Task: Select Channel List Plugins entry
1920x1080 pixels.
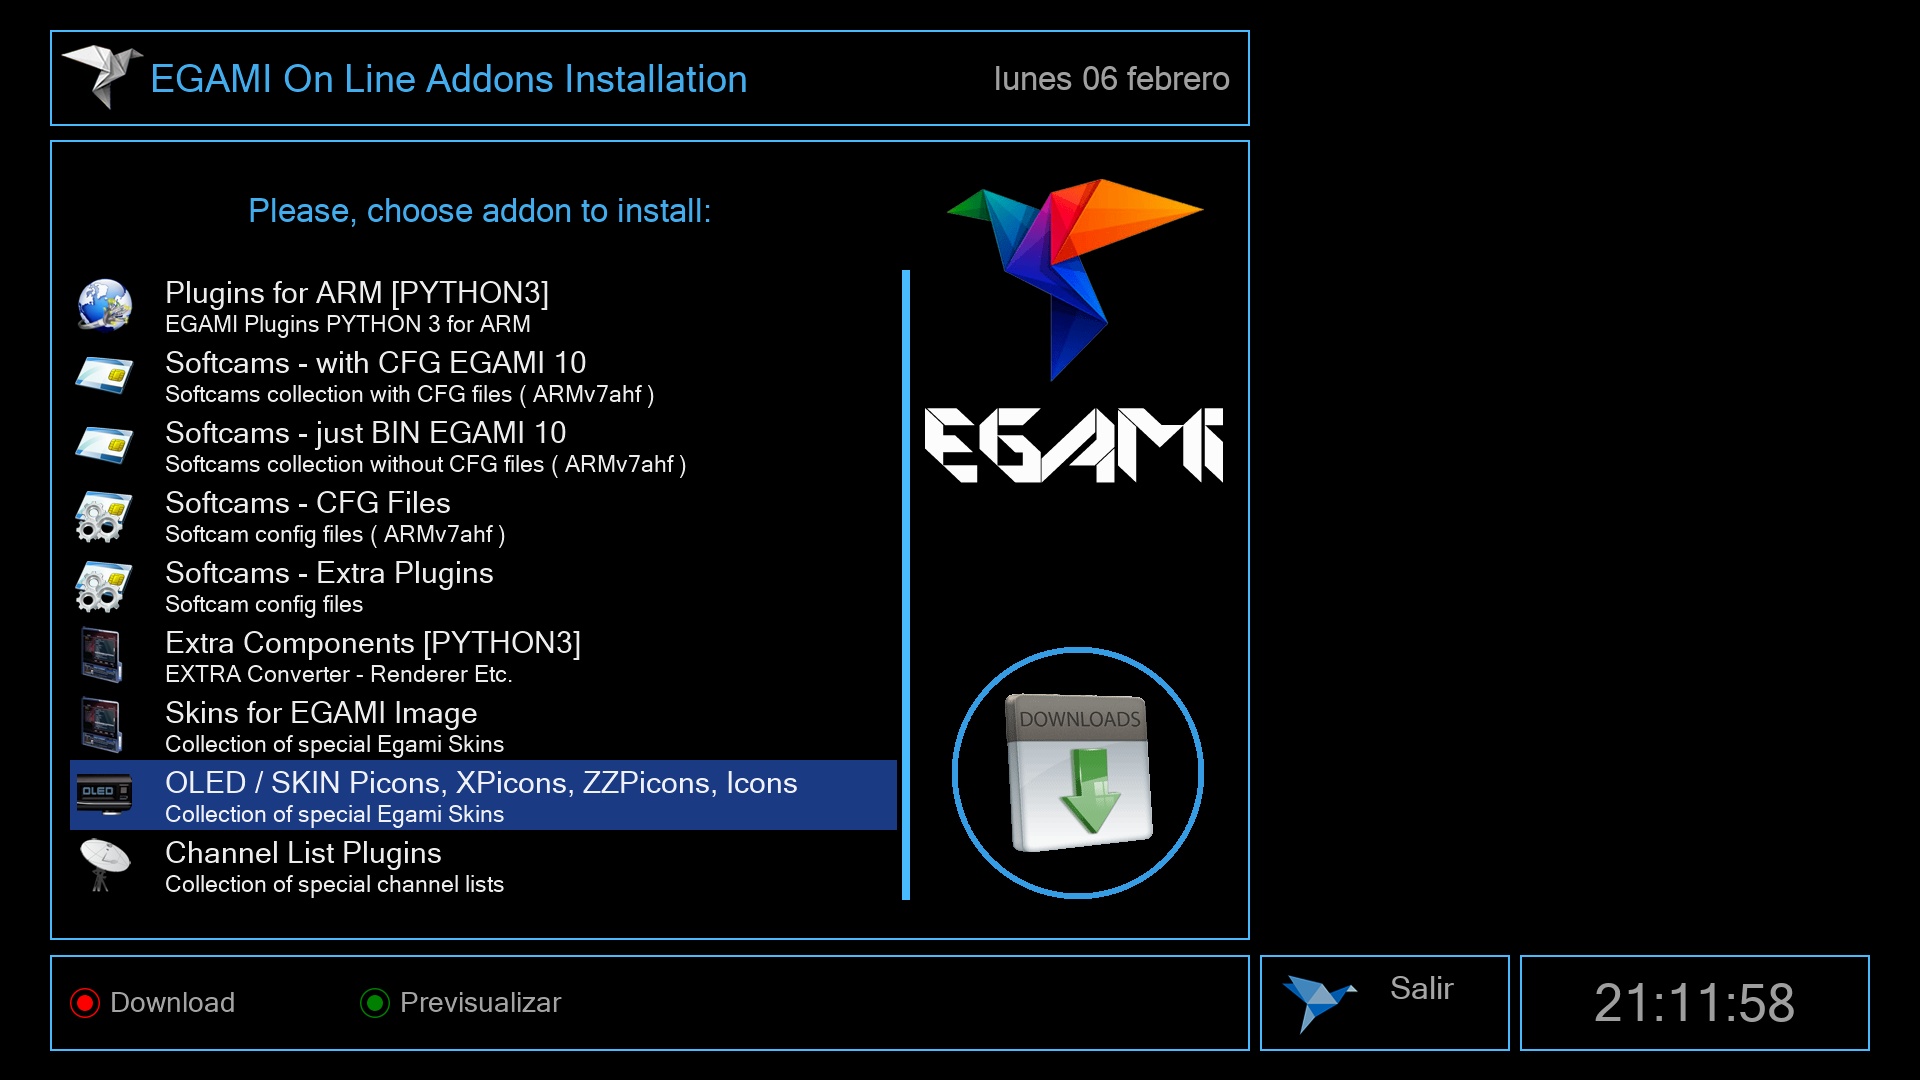Action: (x=303, y=853)
